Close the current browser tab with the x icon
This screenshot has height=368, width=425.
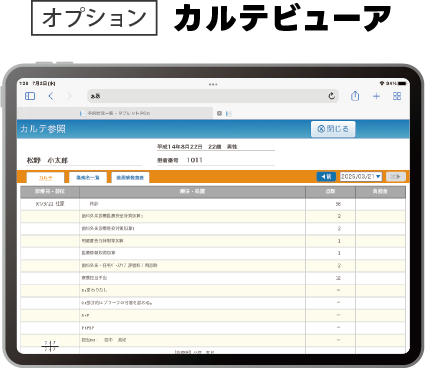(x=219, y=113)
